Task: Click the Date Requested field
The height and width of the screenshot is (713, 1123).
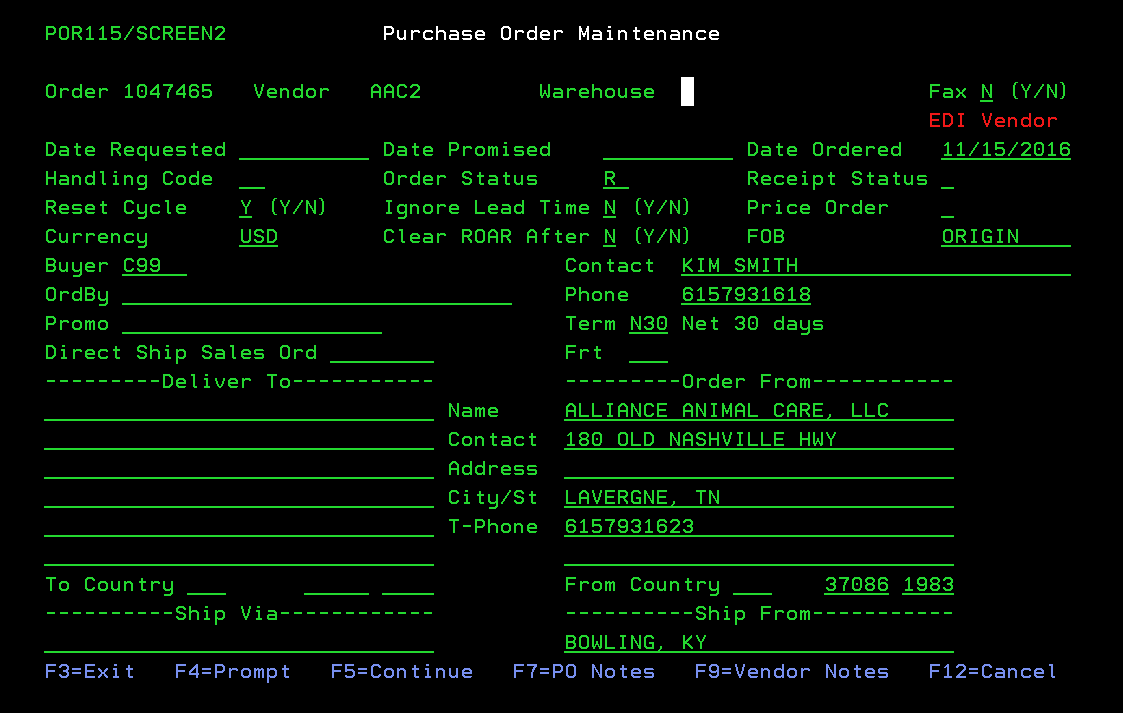Action: click(x=303, y=150)
